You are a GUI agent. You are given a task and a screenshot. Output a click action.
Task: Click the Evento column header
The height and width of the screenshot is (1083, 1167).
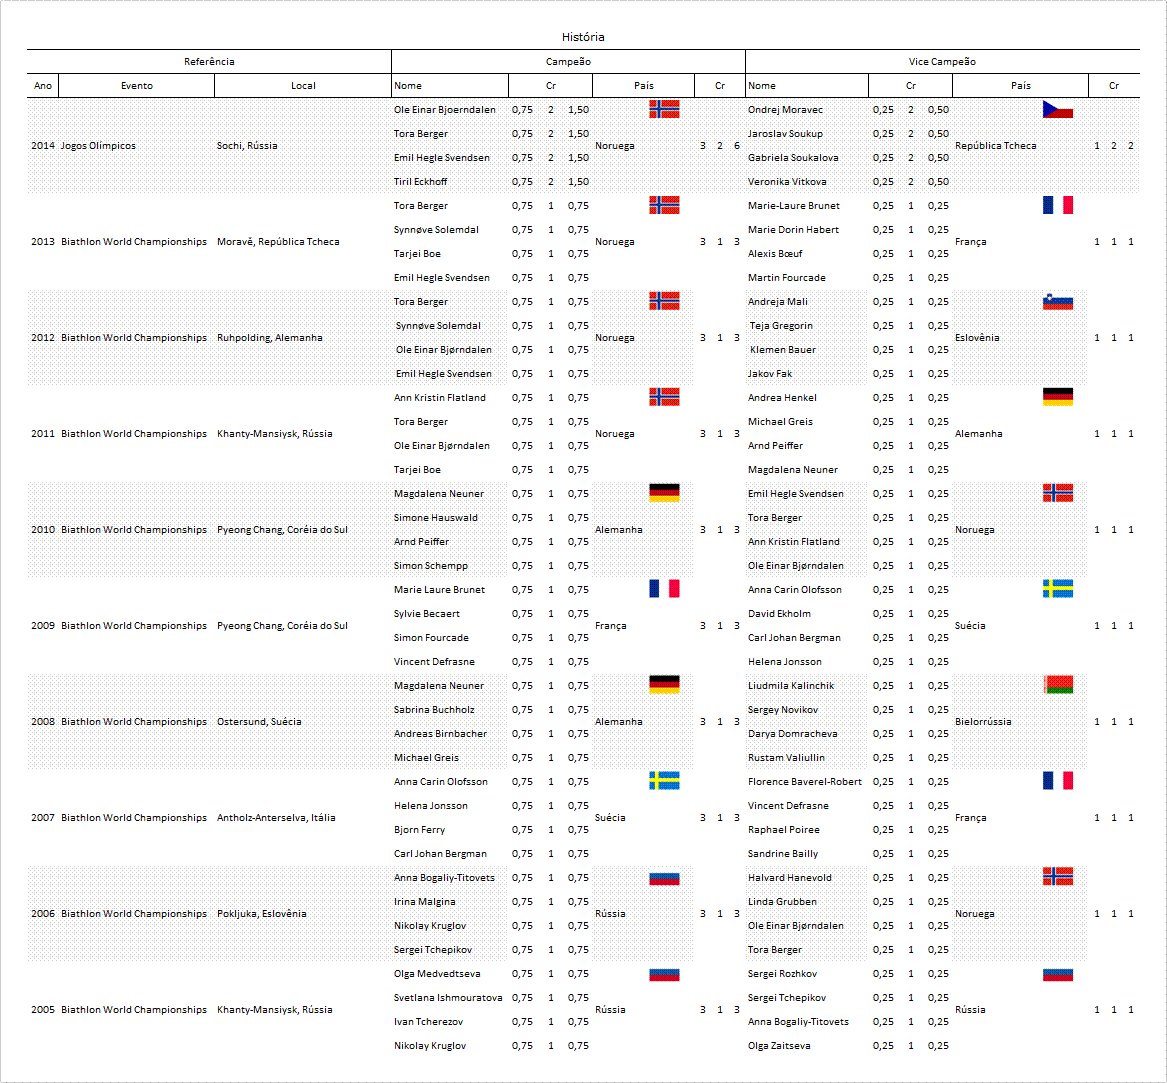tap(137, 86)
